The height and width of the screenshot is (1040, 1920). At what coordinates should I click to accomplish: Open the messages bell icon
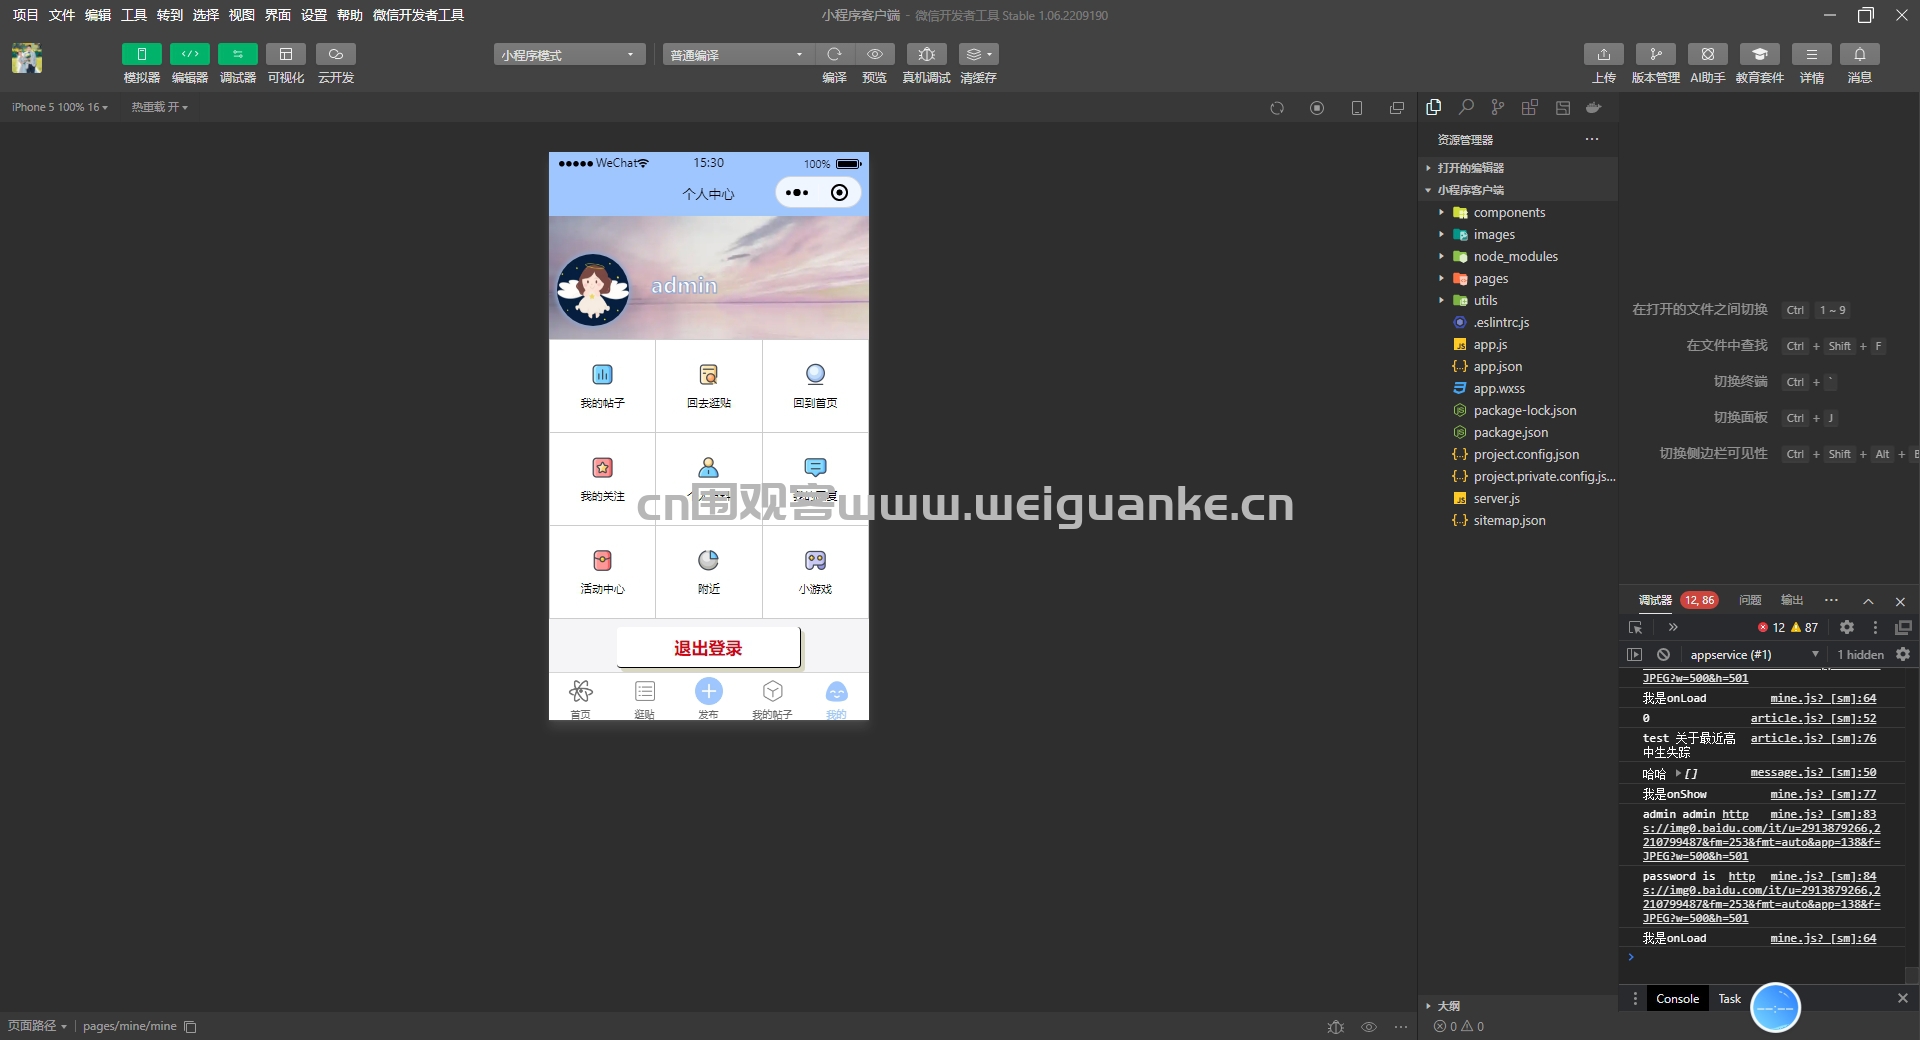tap(1860, 54)
